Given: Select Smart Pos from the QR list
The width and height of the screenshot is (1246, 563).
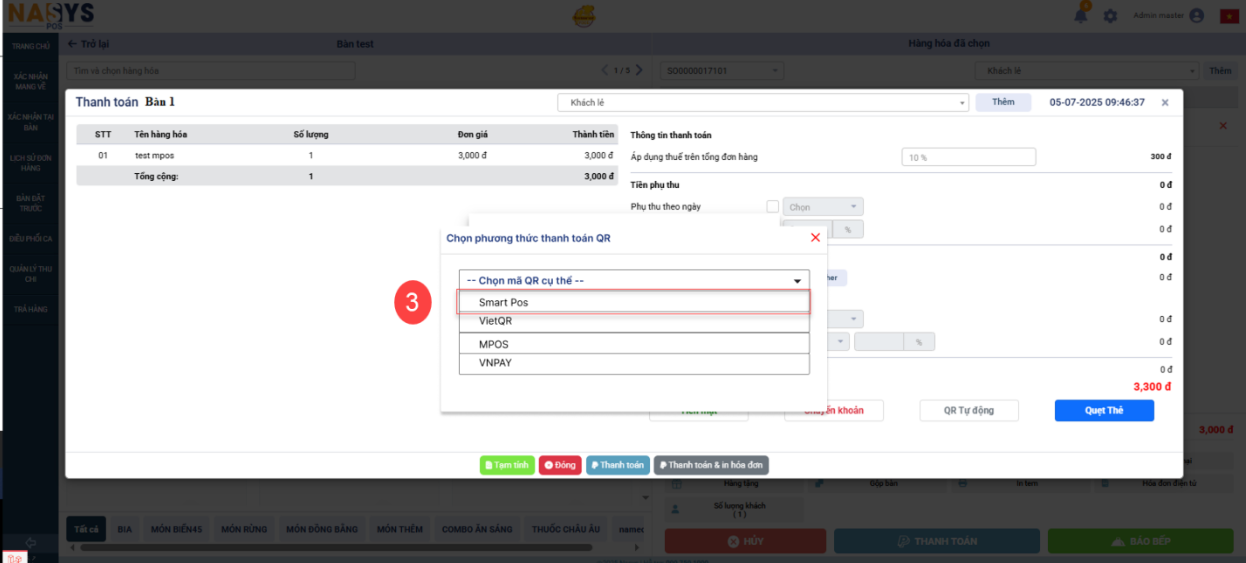Looking at the screenshot, I should 633,302.
